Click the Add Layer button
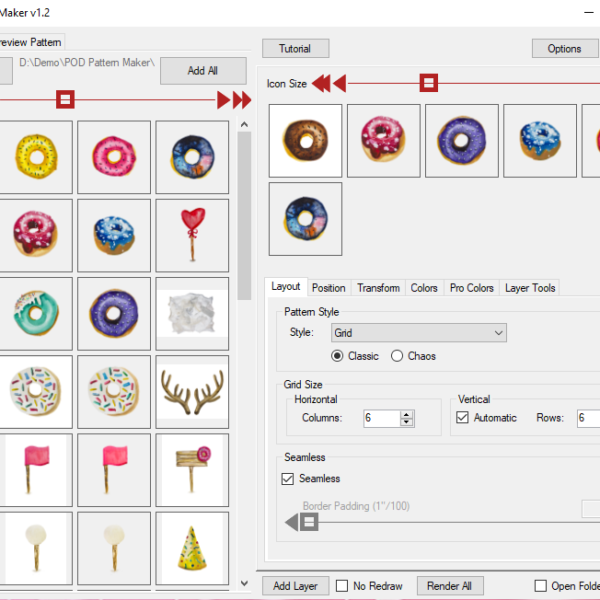This screenshot has height=600, width=600. point(295,586)
